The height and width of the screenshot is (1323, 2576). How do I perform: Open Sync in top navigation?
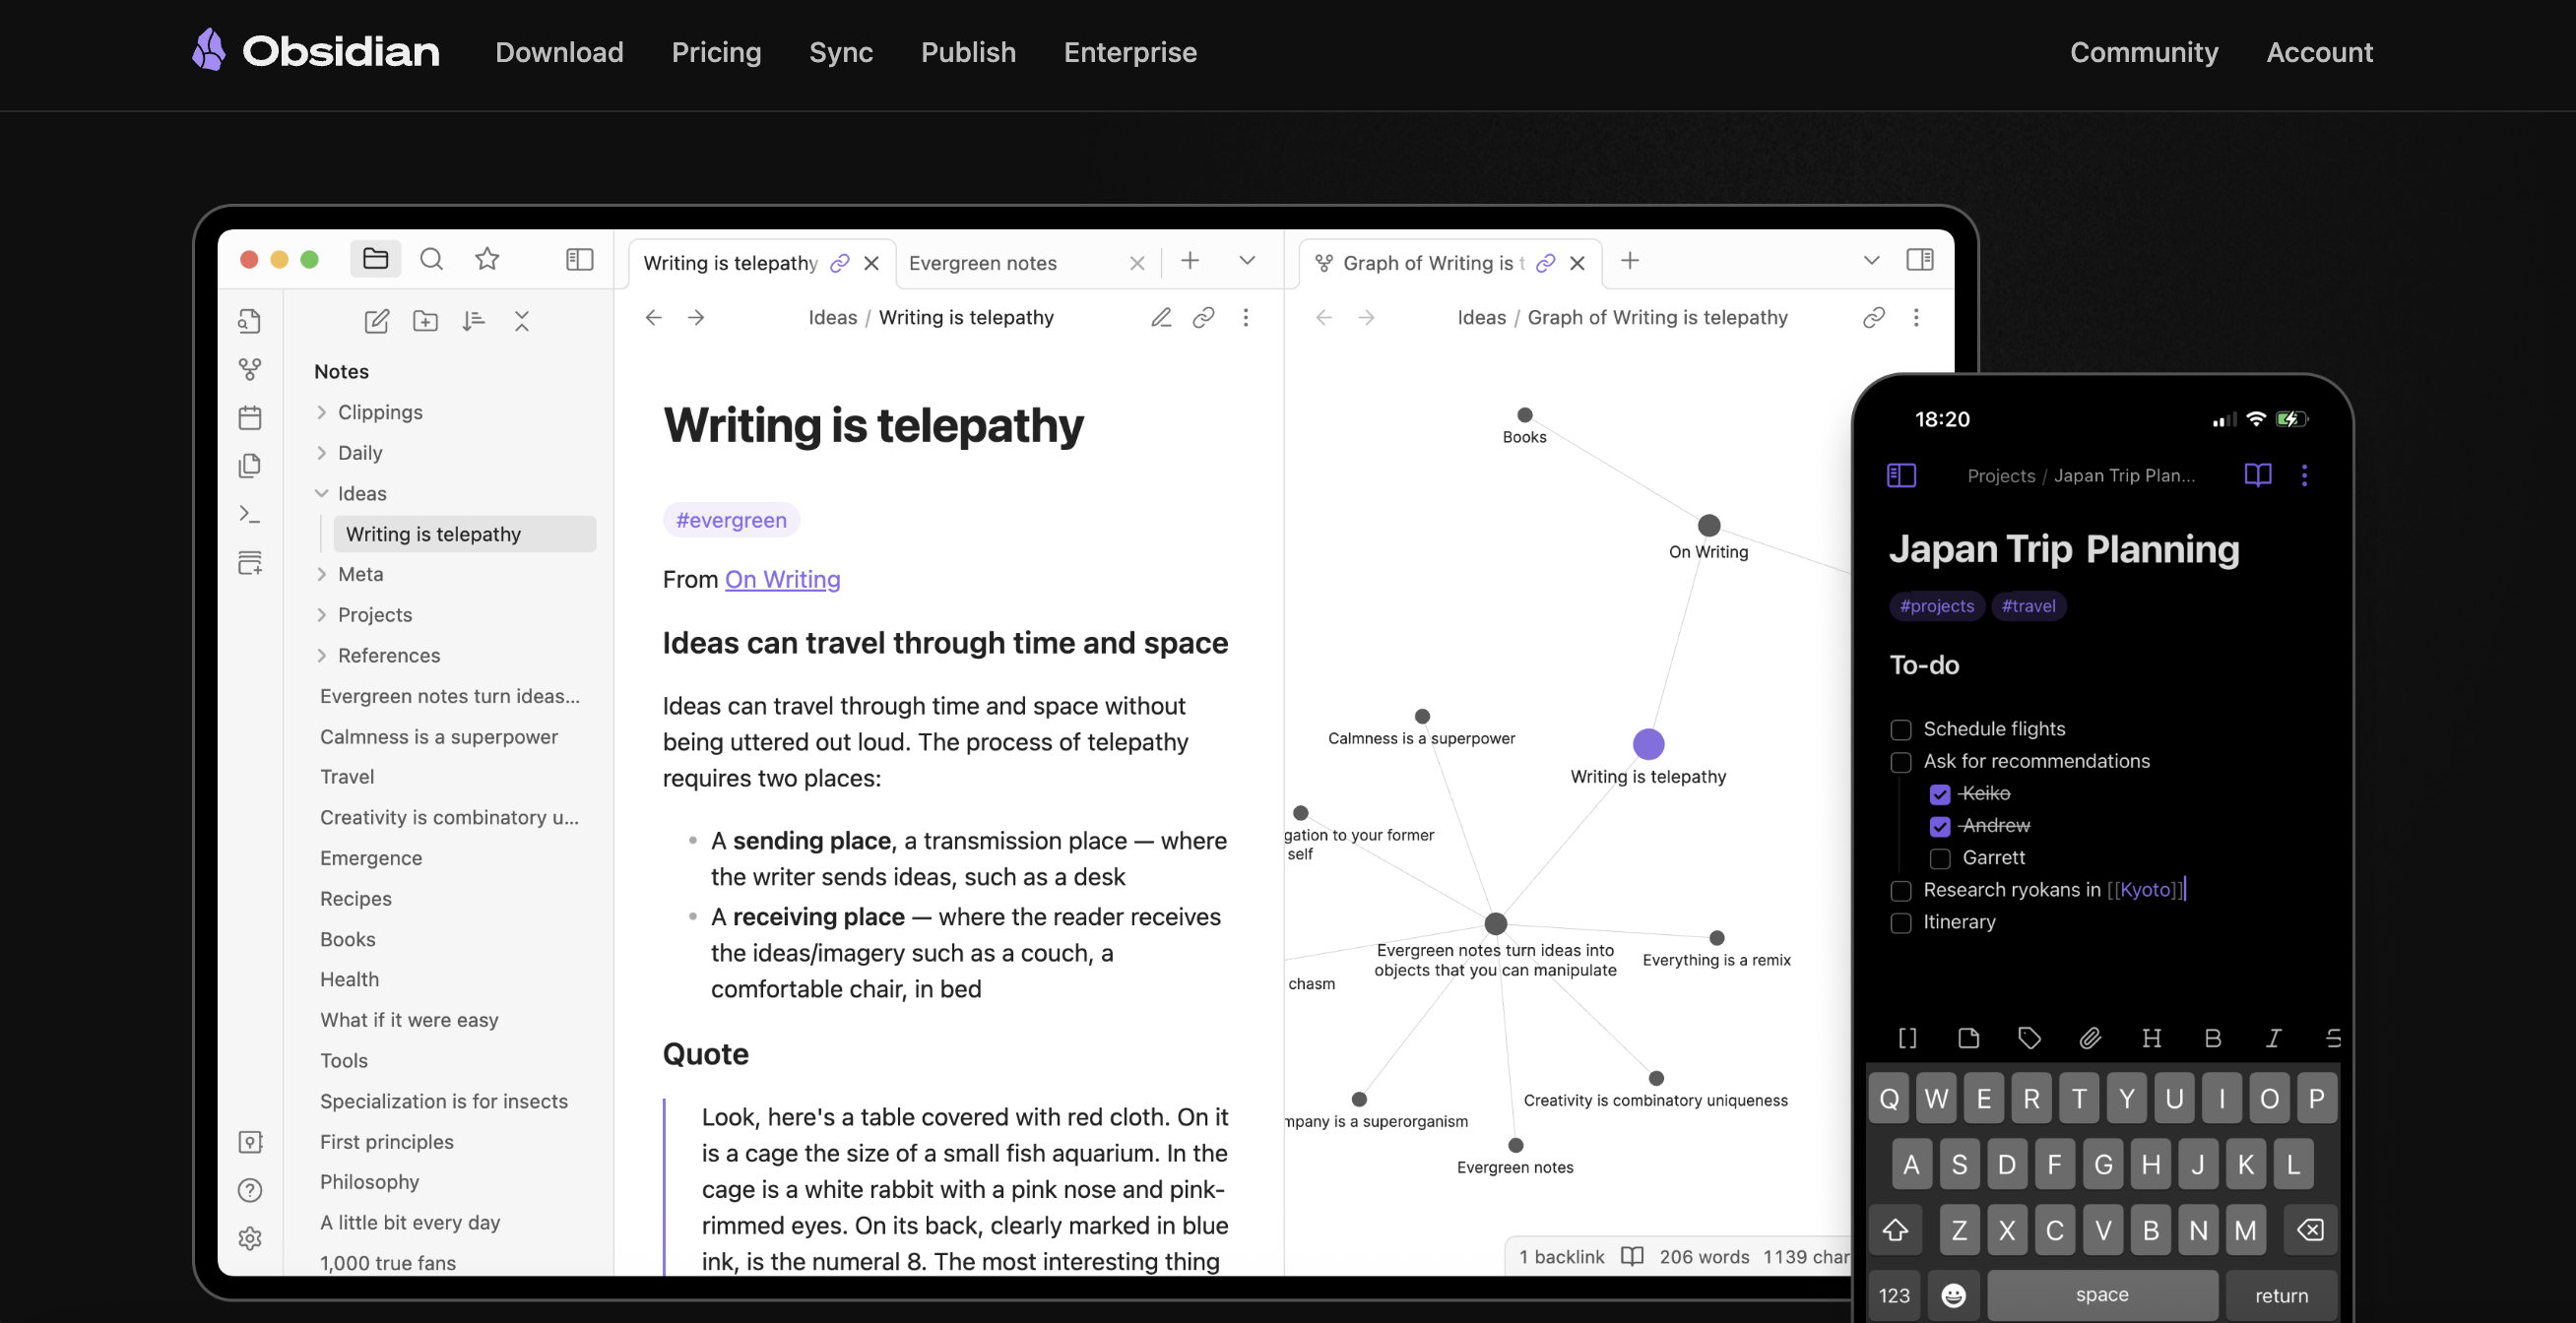(x=840, y=52)
